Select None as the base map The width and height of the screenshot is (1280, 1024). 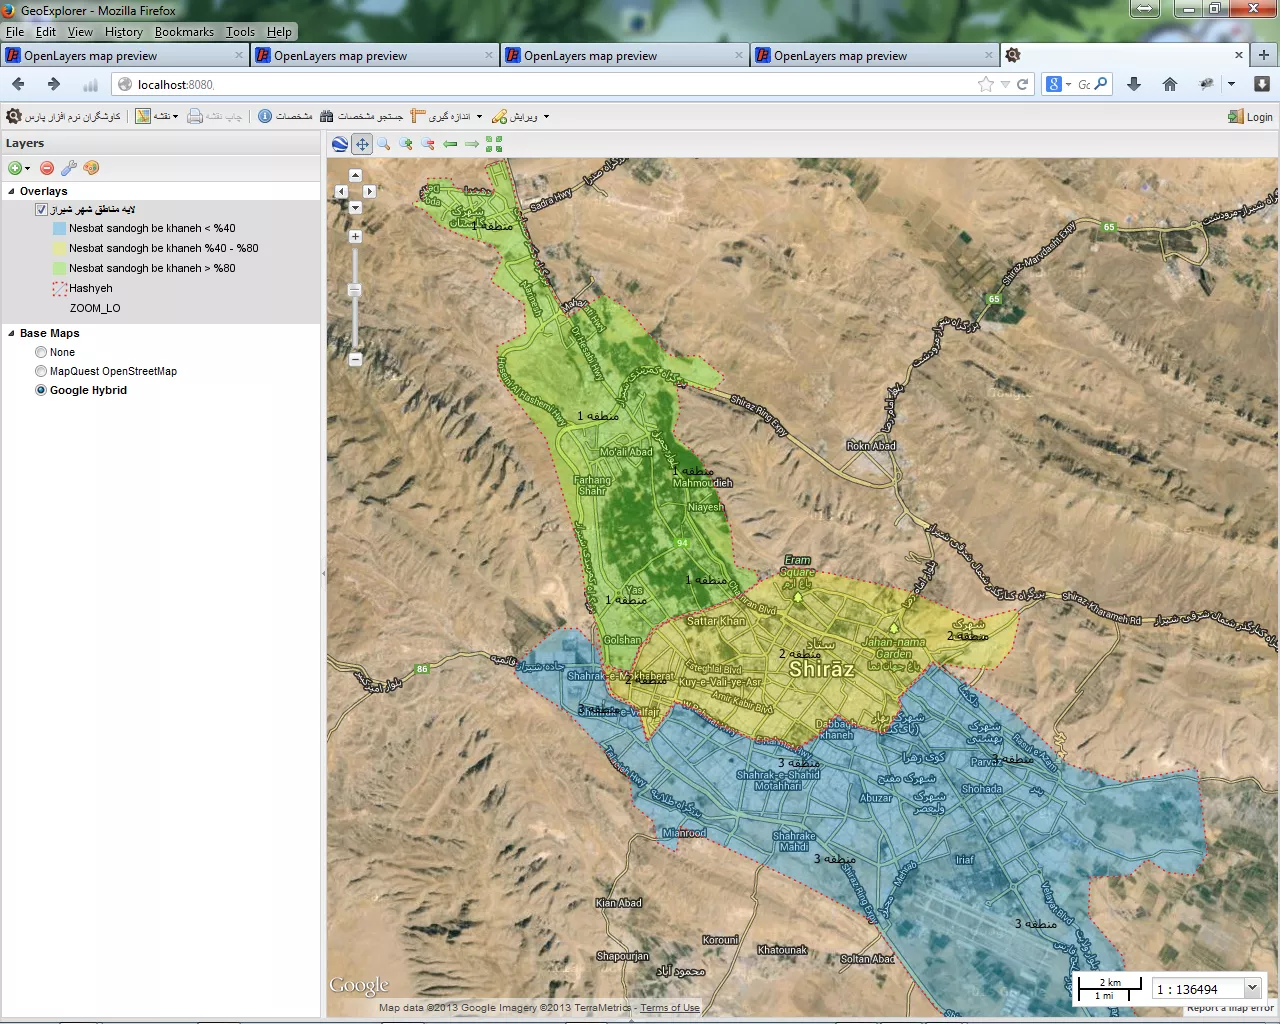(41, 352)
